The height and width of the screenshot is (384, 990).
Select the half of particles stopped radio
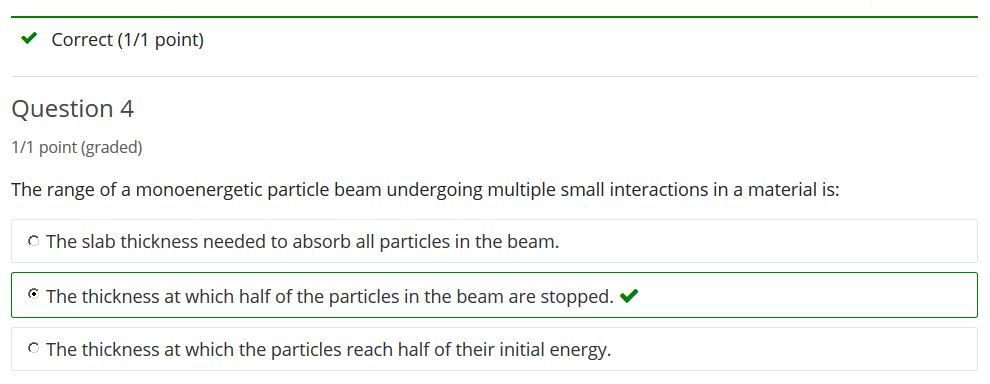coord(33,294)
